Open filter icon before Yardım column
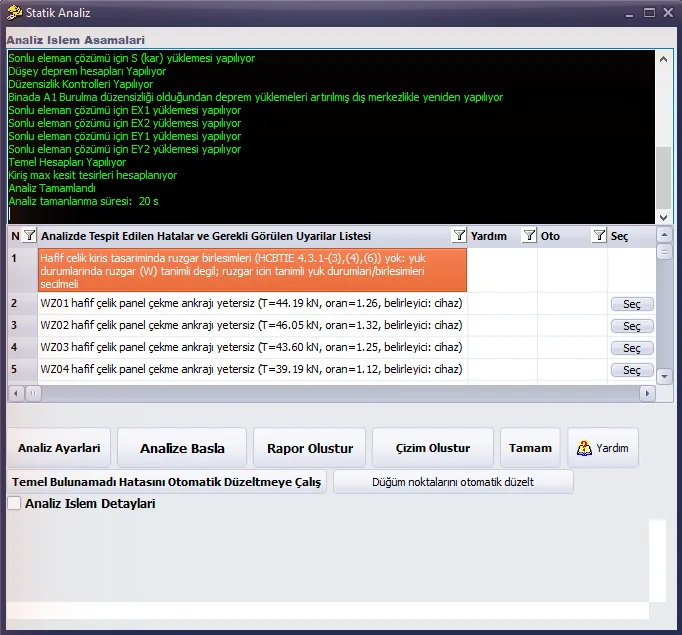 click(x=459, y=236)
